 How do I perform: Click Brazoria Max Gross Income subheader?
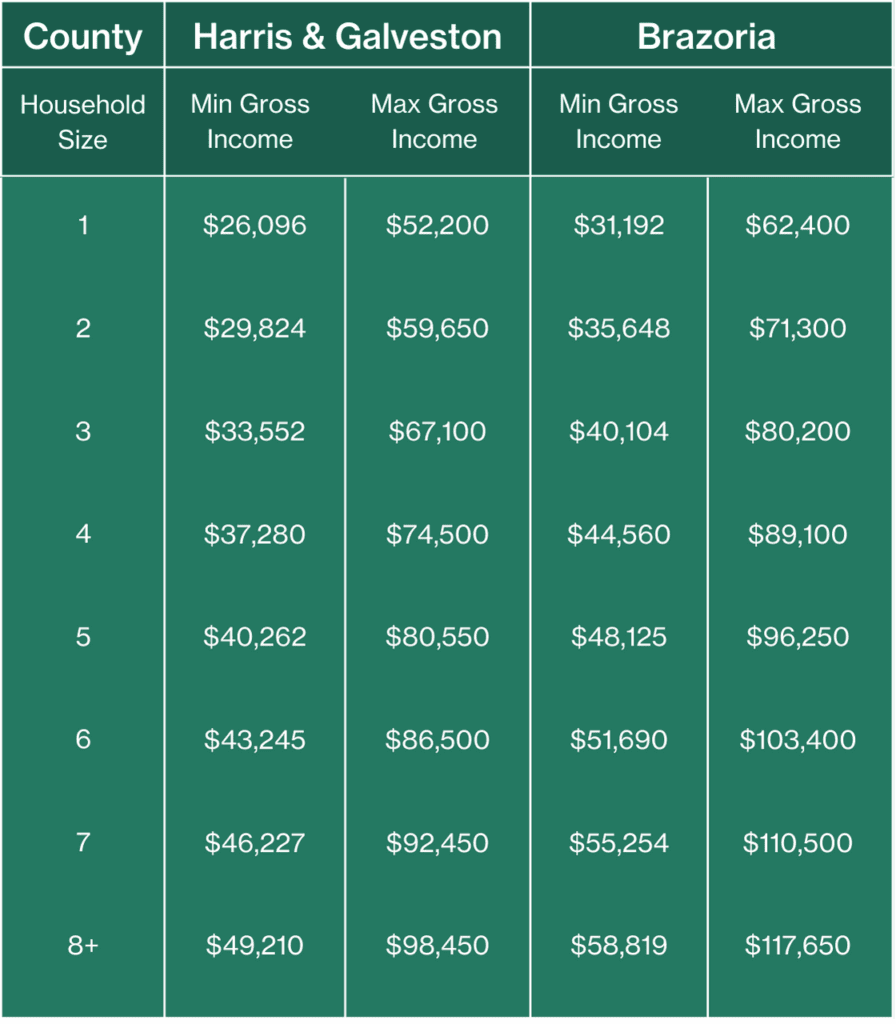pos(797,122)
